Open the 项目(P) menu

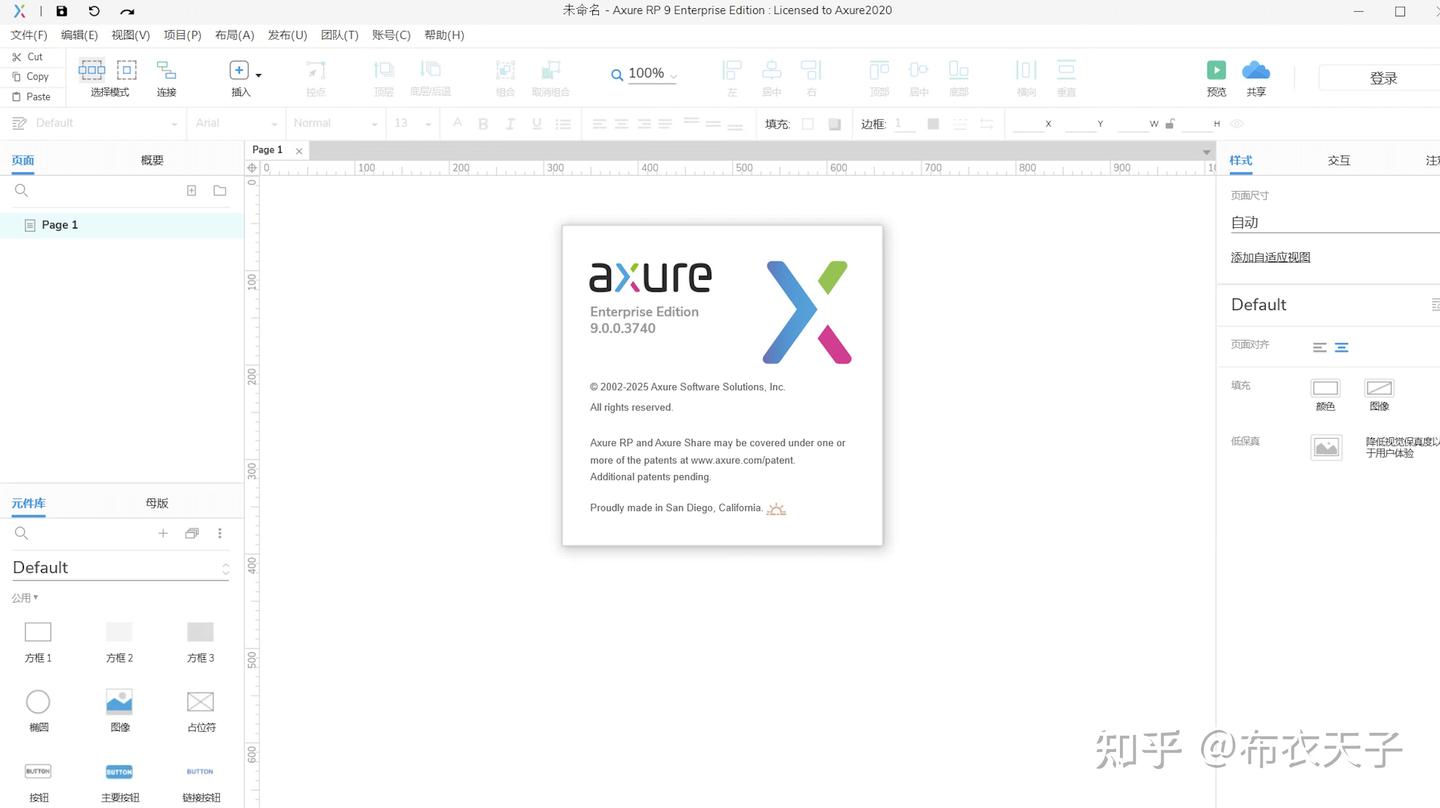(182, 35)
